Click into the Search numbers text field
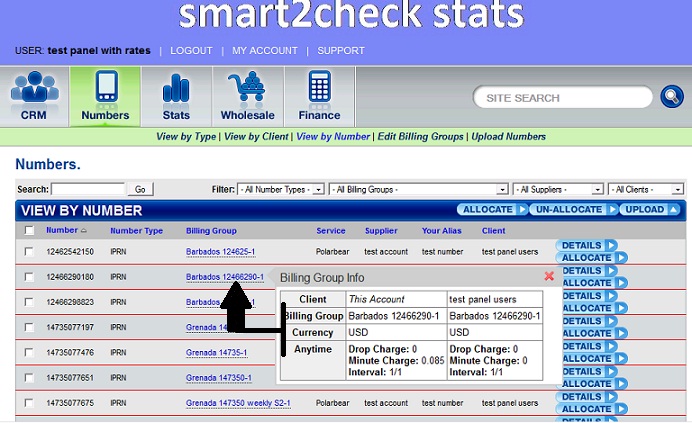The width and height of the screenshot is (692, 423). click(x=88, y=189)
